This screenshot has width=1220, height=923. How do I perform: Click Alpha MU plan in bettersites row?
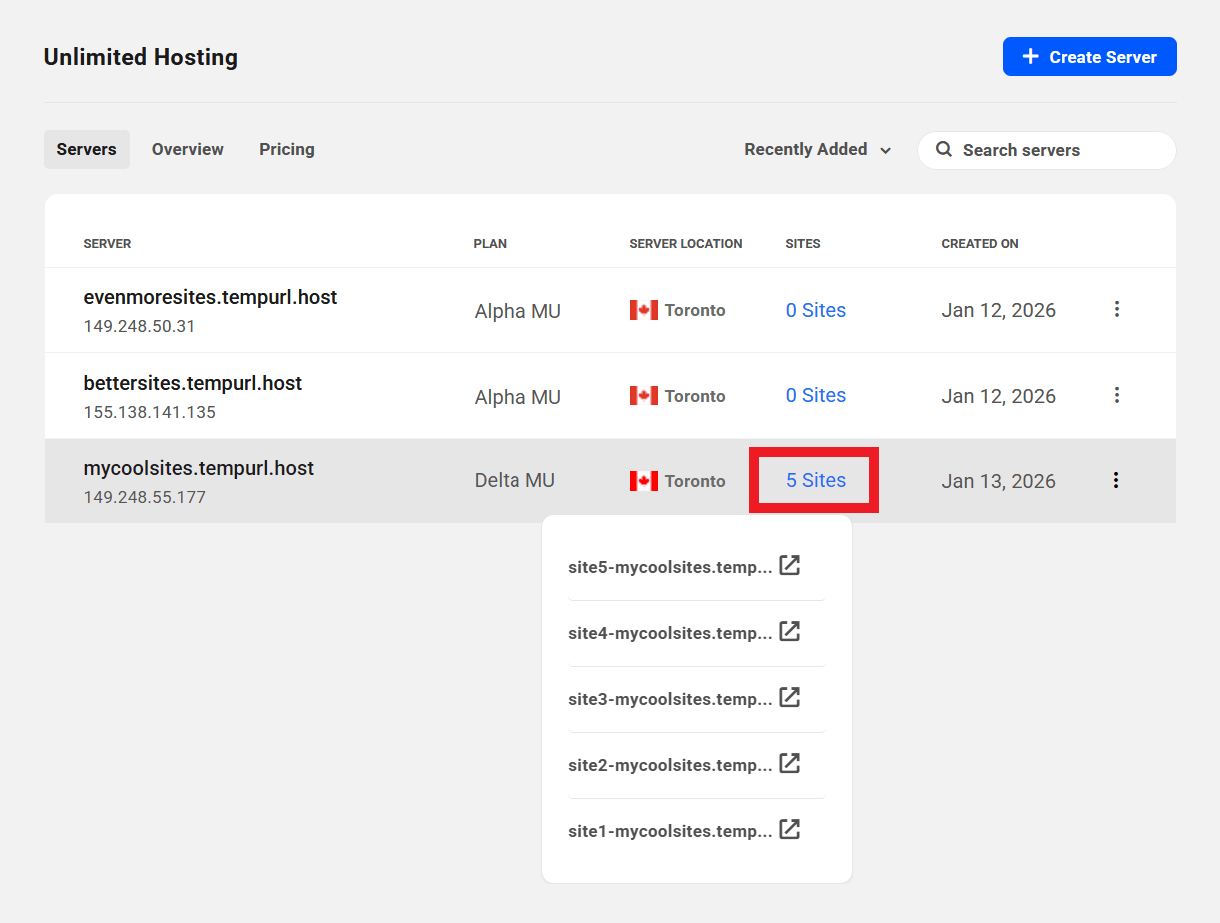(x=518, y=397)
